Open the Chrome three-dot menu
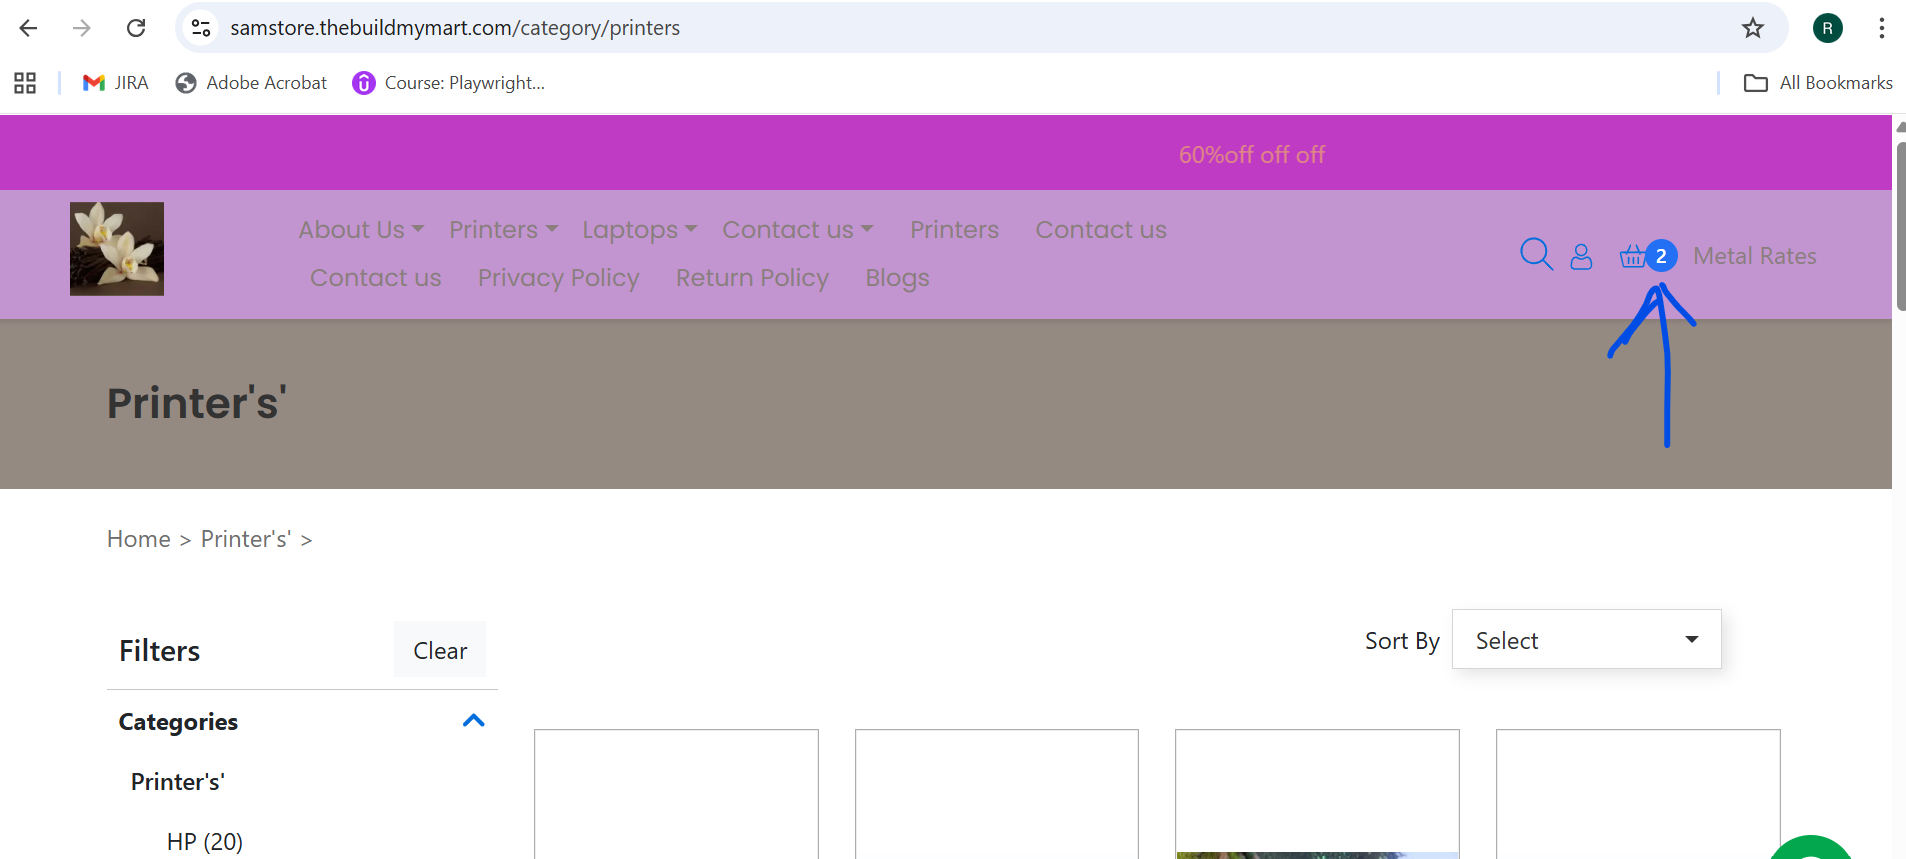 tap(1881, 28)
